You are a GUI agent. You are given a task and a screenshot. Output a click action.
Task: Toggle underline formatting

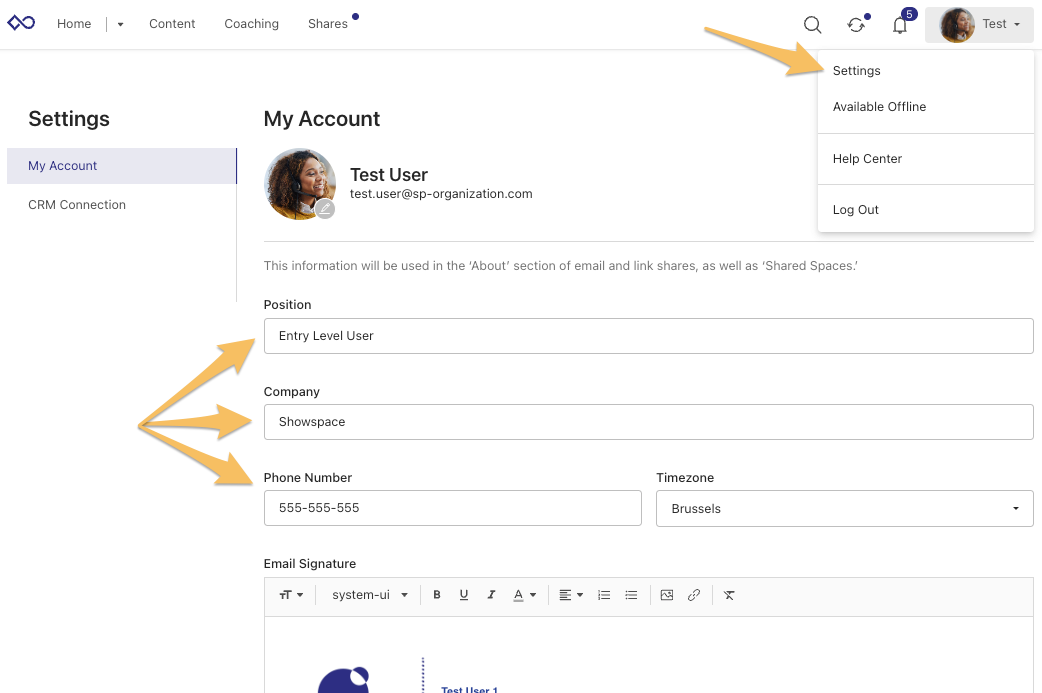click(x=464, y=594)
